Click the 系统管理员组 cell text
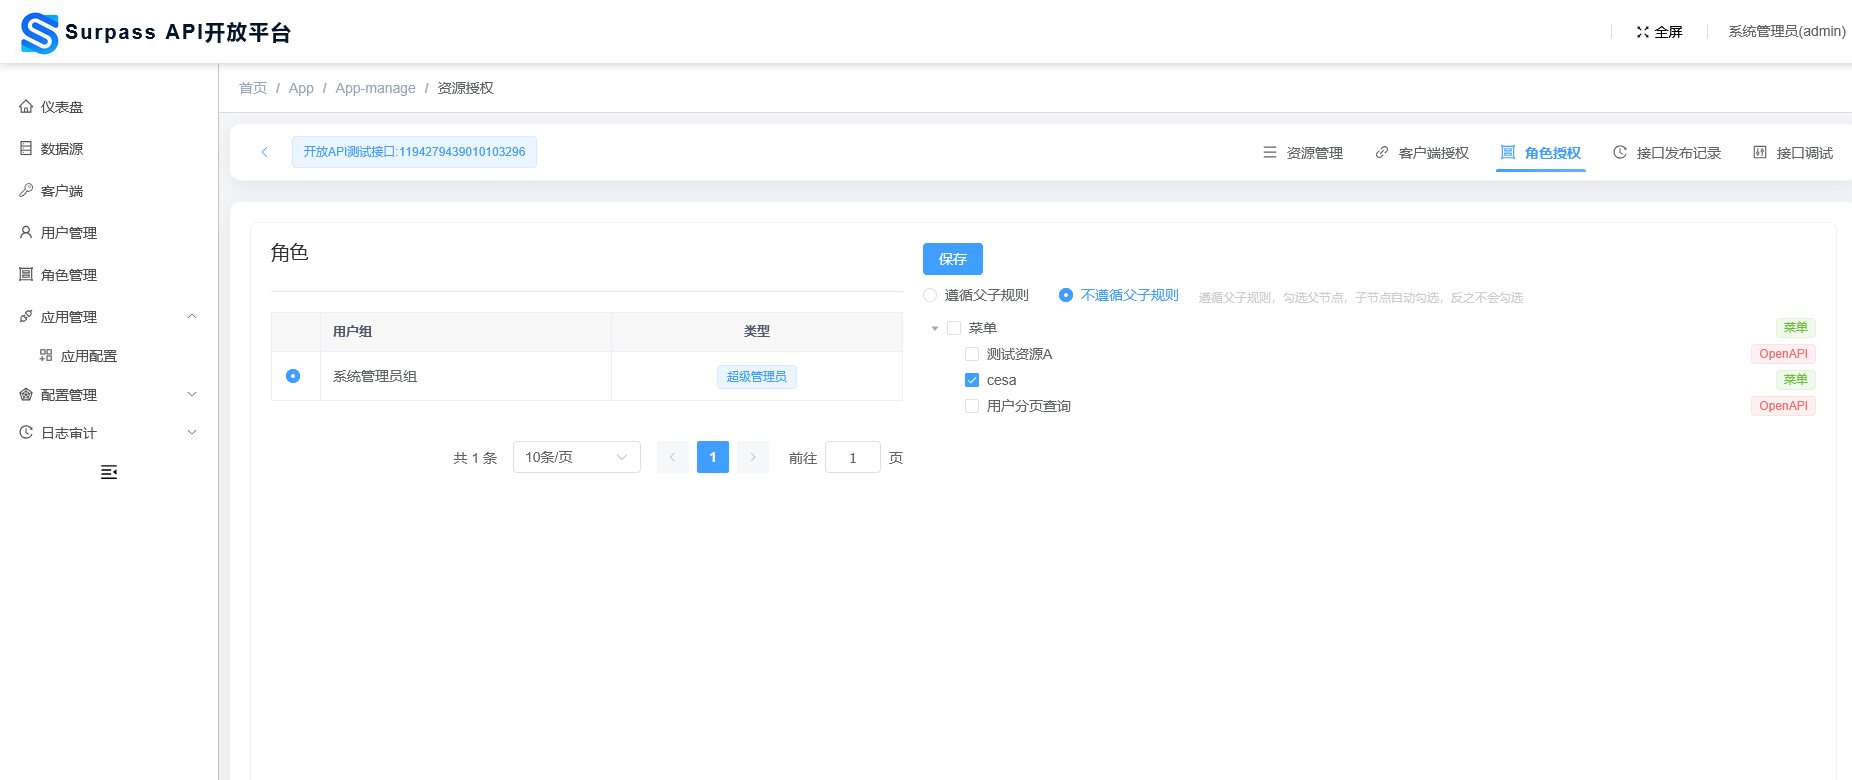Viewport: 1852px width, 780px height. (375, 376)
